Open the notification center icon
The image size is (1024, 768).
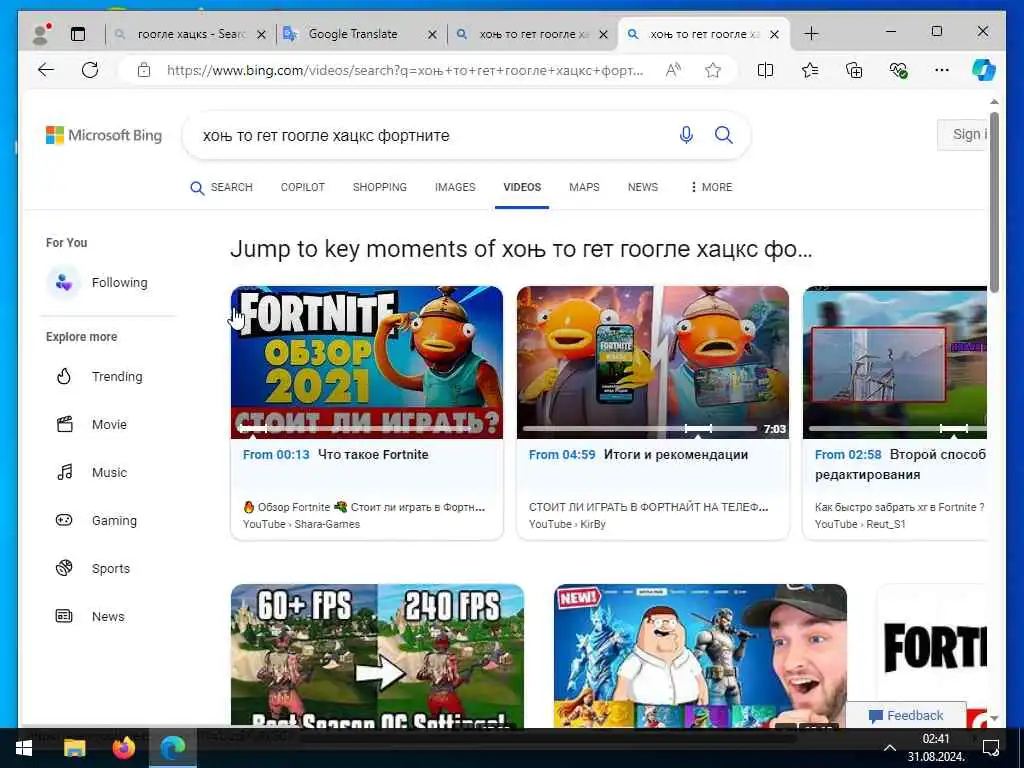[x=991, y=748]
